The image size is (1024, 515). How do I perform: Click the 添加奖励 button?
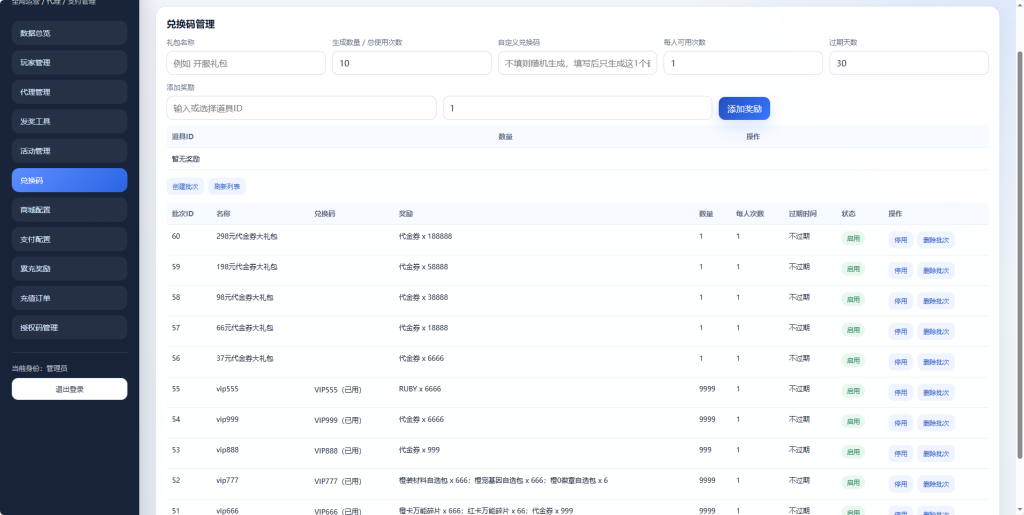(744, 108)
